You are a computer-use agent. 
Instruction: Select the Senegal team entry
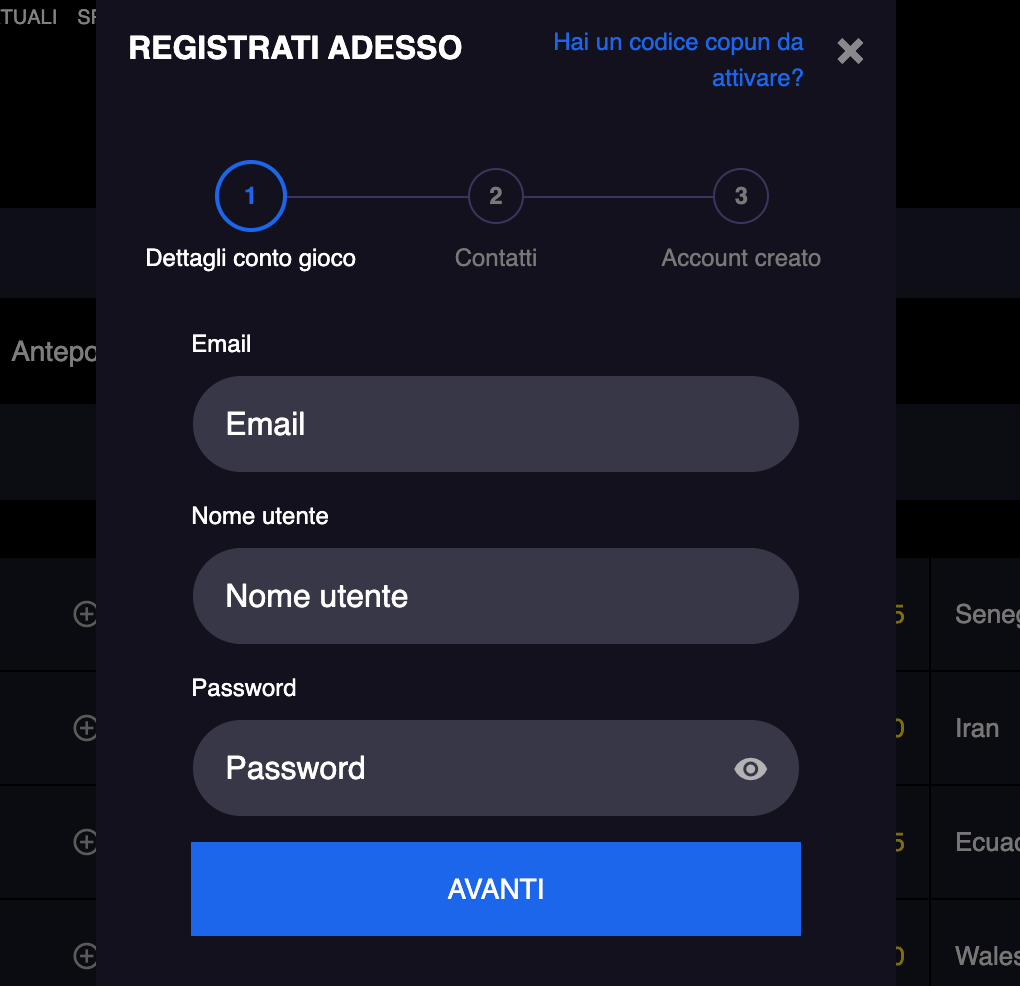pos(990,614)
